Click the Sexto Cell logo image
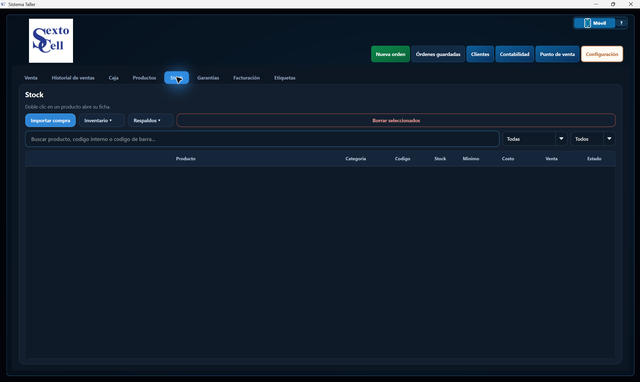 click(51, 41)
